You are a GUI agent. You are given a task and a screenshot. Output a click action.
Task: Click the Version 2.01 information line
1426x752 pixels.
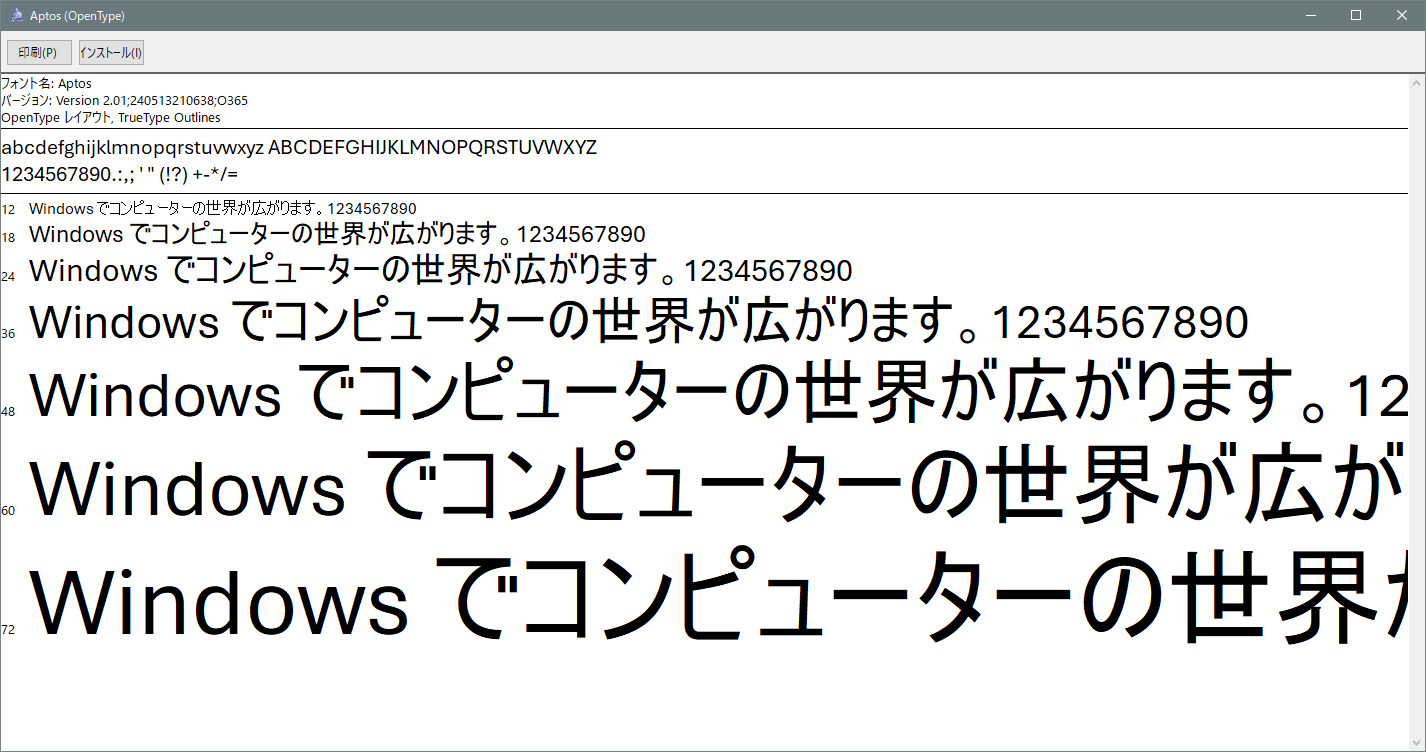(124, 101)
